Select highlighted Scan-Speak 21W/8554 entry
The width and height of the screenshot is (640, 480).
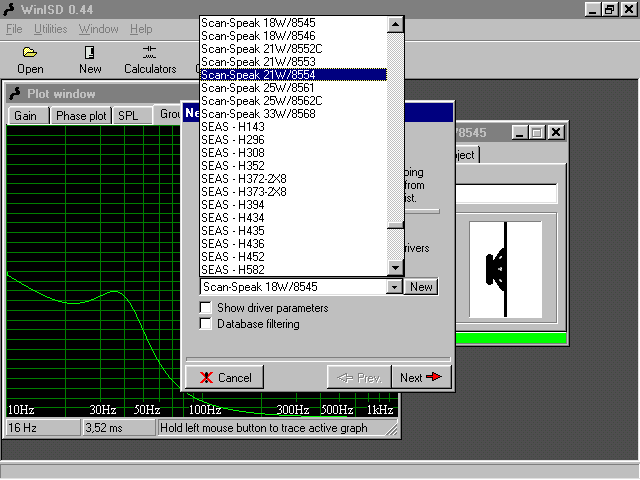[293, 75]
